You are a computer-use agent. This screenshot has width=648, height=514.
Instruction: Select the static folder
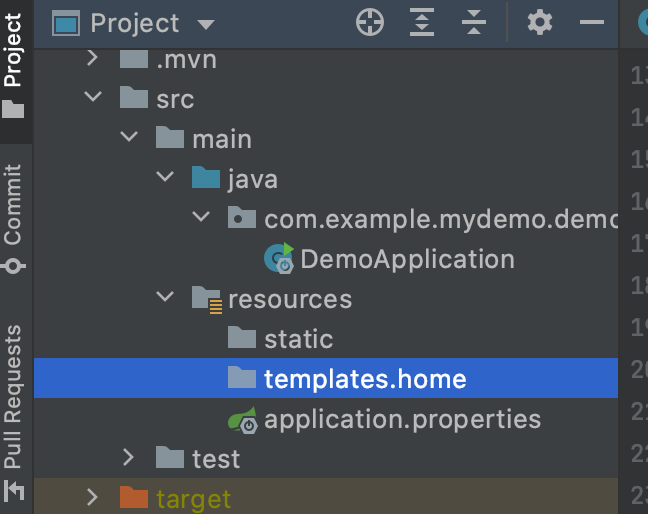click(299, 339)
